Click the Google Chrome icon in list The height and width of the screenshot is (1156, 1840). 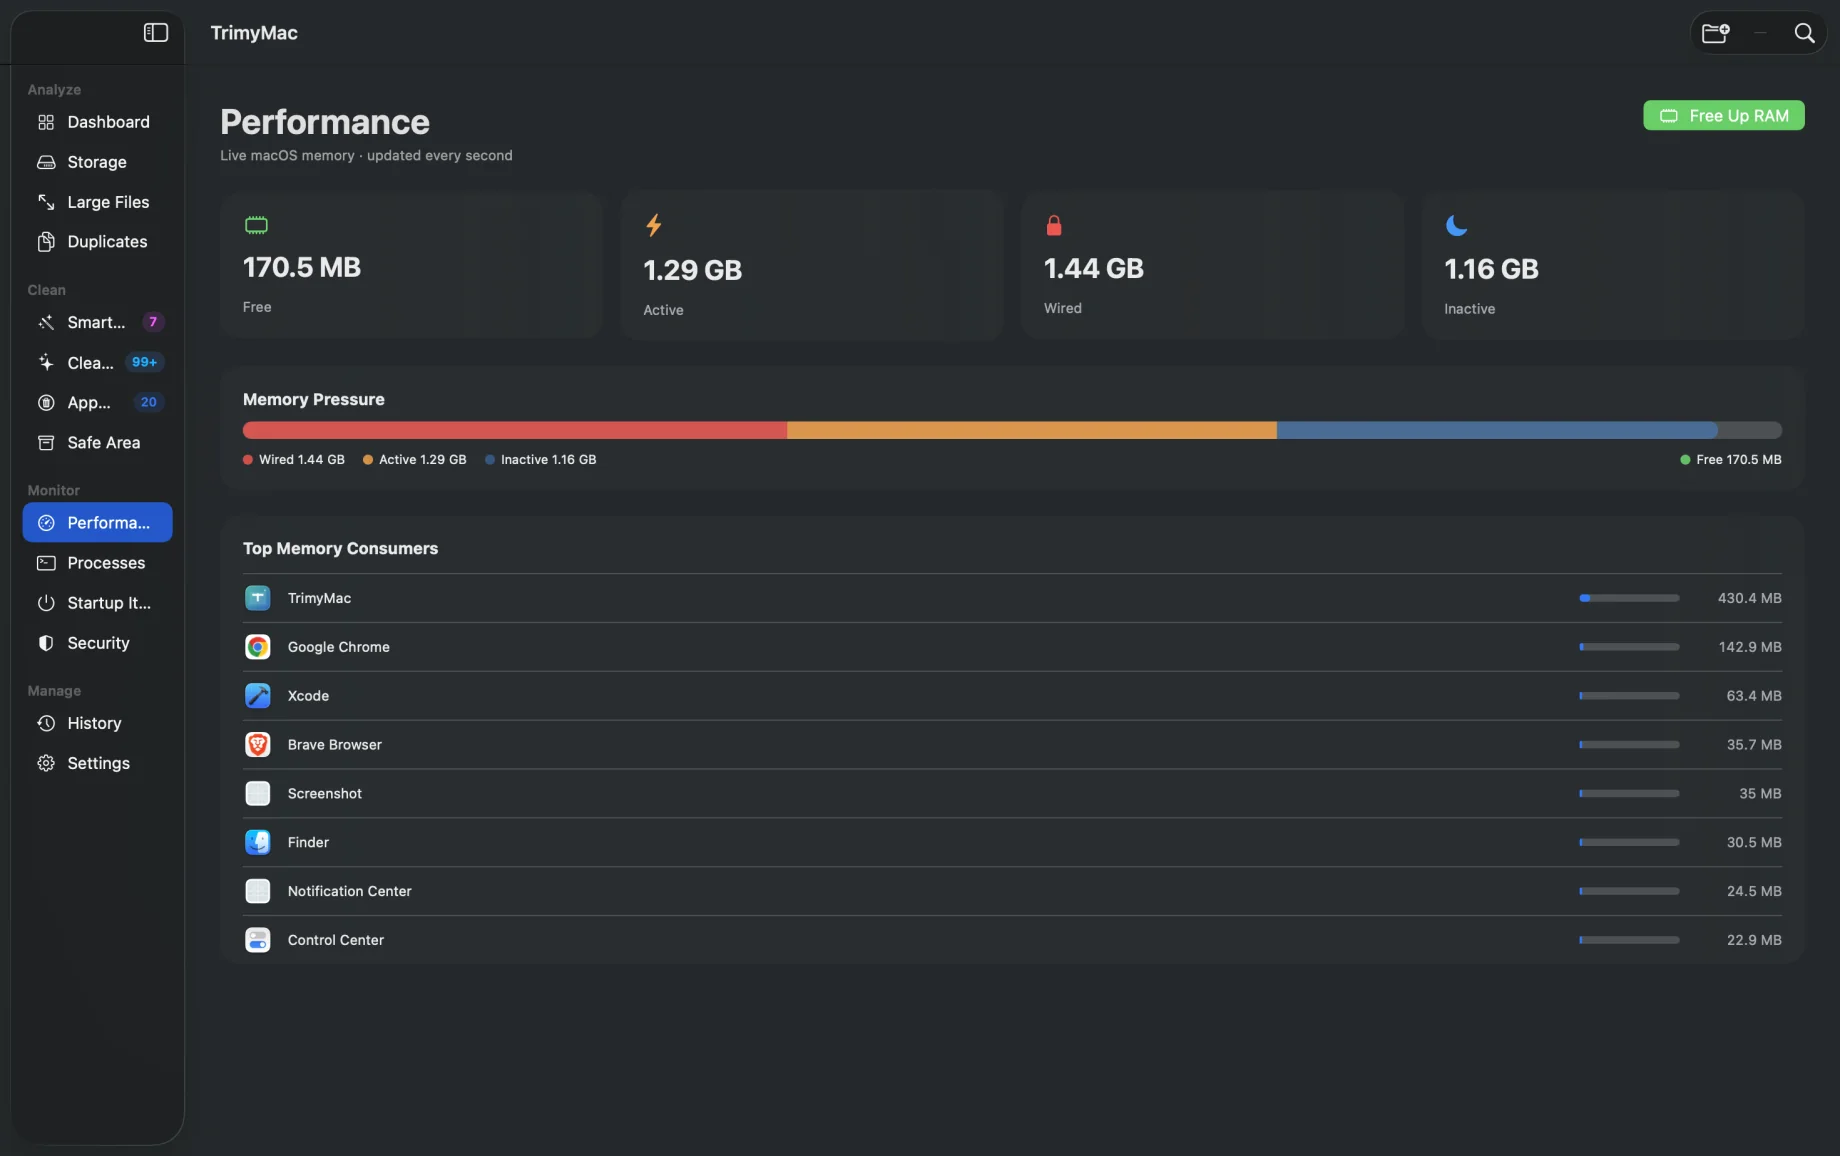258,647
